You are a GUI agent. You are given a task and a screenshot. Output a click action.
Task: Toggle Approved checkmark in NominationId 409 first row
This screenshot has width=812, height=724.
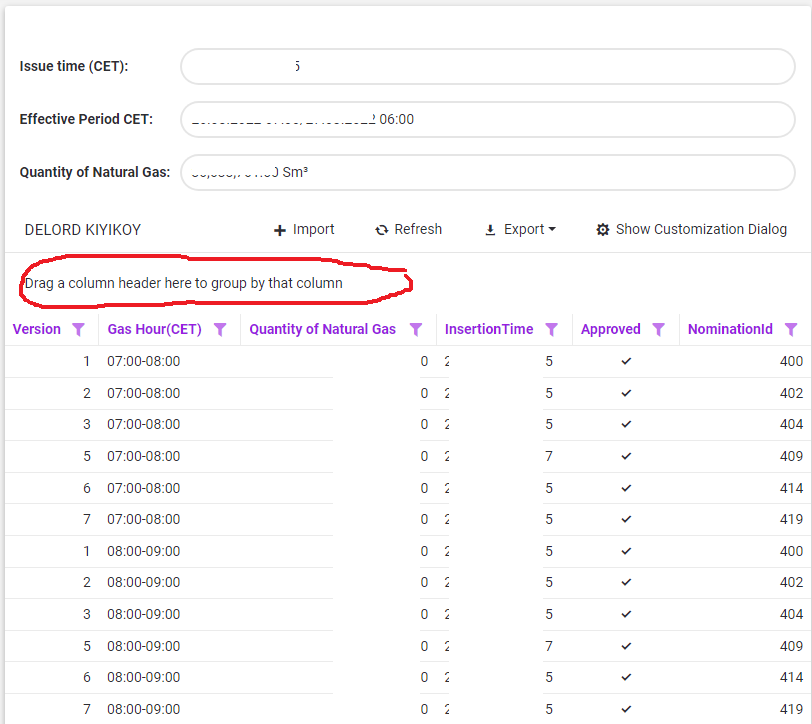click(626, 456)
